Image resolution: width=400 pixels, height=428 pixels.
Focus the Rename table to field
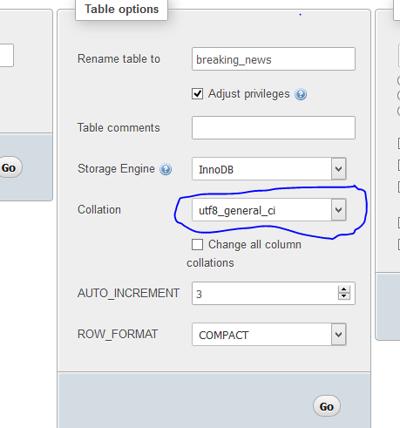[x=274, y=59]
